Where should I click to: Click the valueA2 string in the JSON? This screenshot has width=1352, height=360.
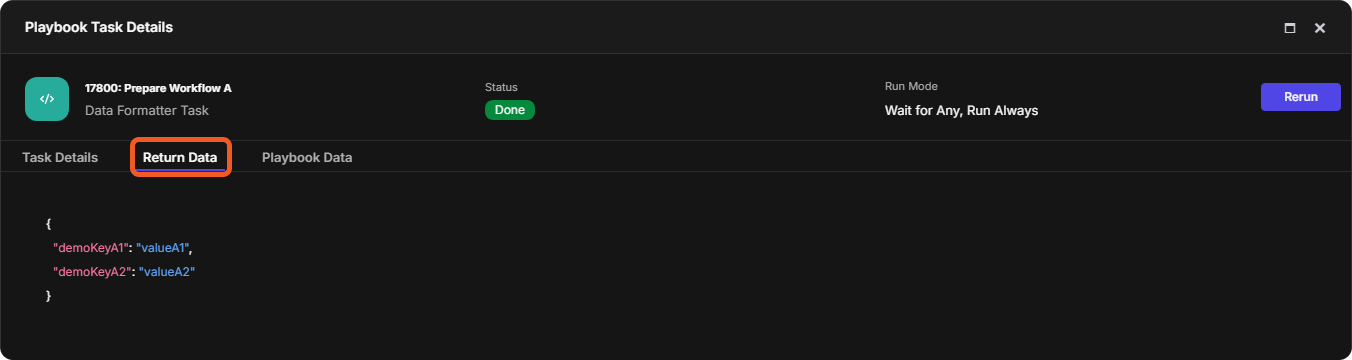(165, 271)
